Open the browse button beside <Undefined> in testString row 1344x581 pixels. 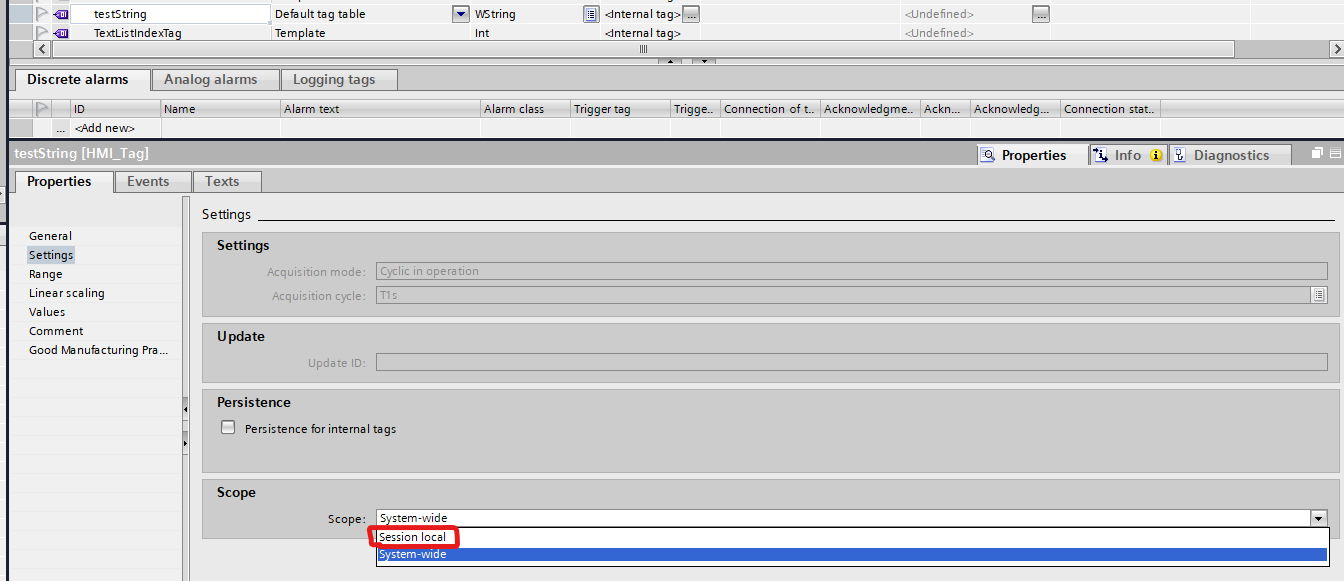pyautogui.click(x=1041, y=14)
